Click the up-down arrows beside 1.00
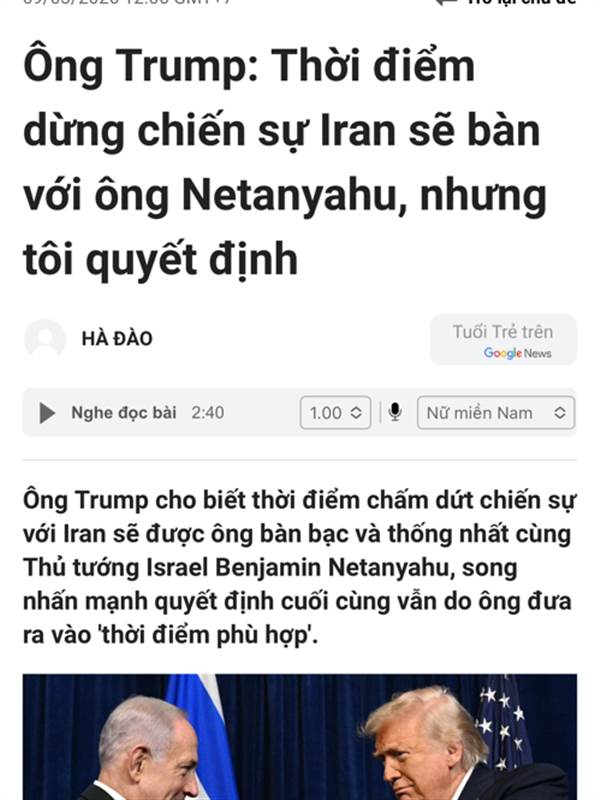This screenshot has width=600, height=800. (356, 413)
